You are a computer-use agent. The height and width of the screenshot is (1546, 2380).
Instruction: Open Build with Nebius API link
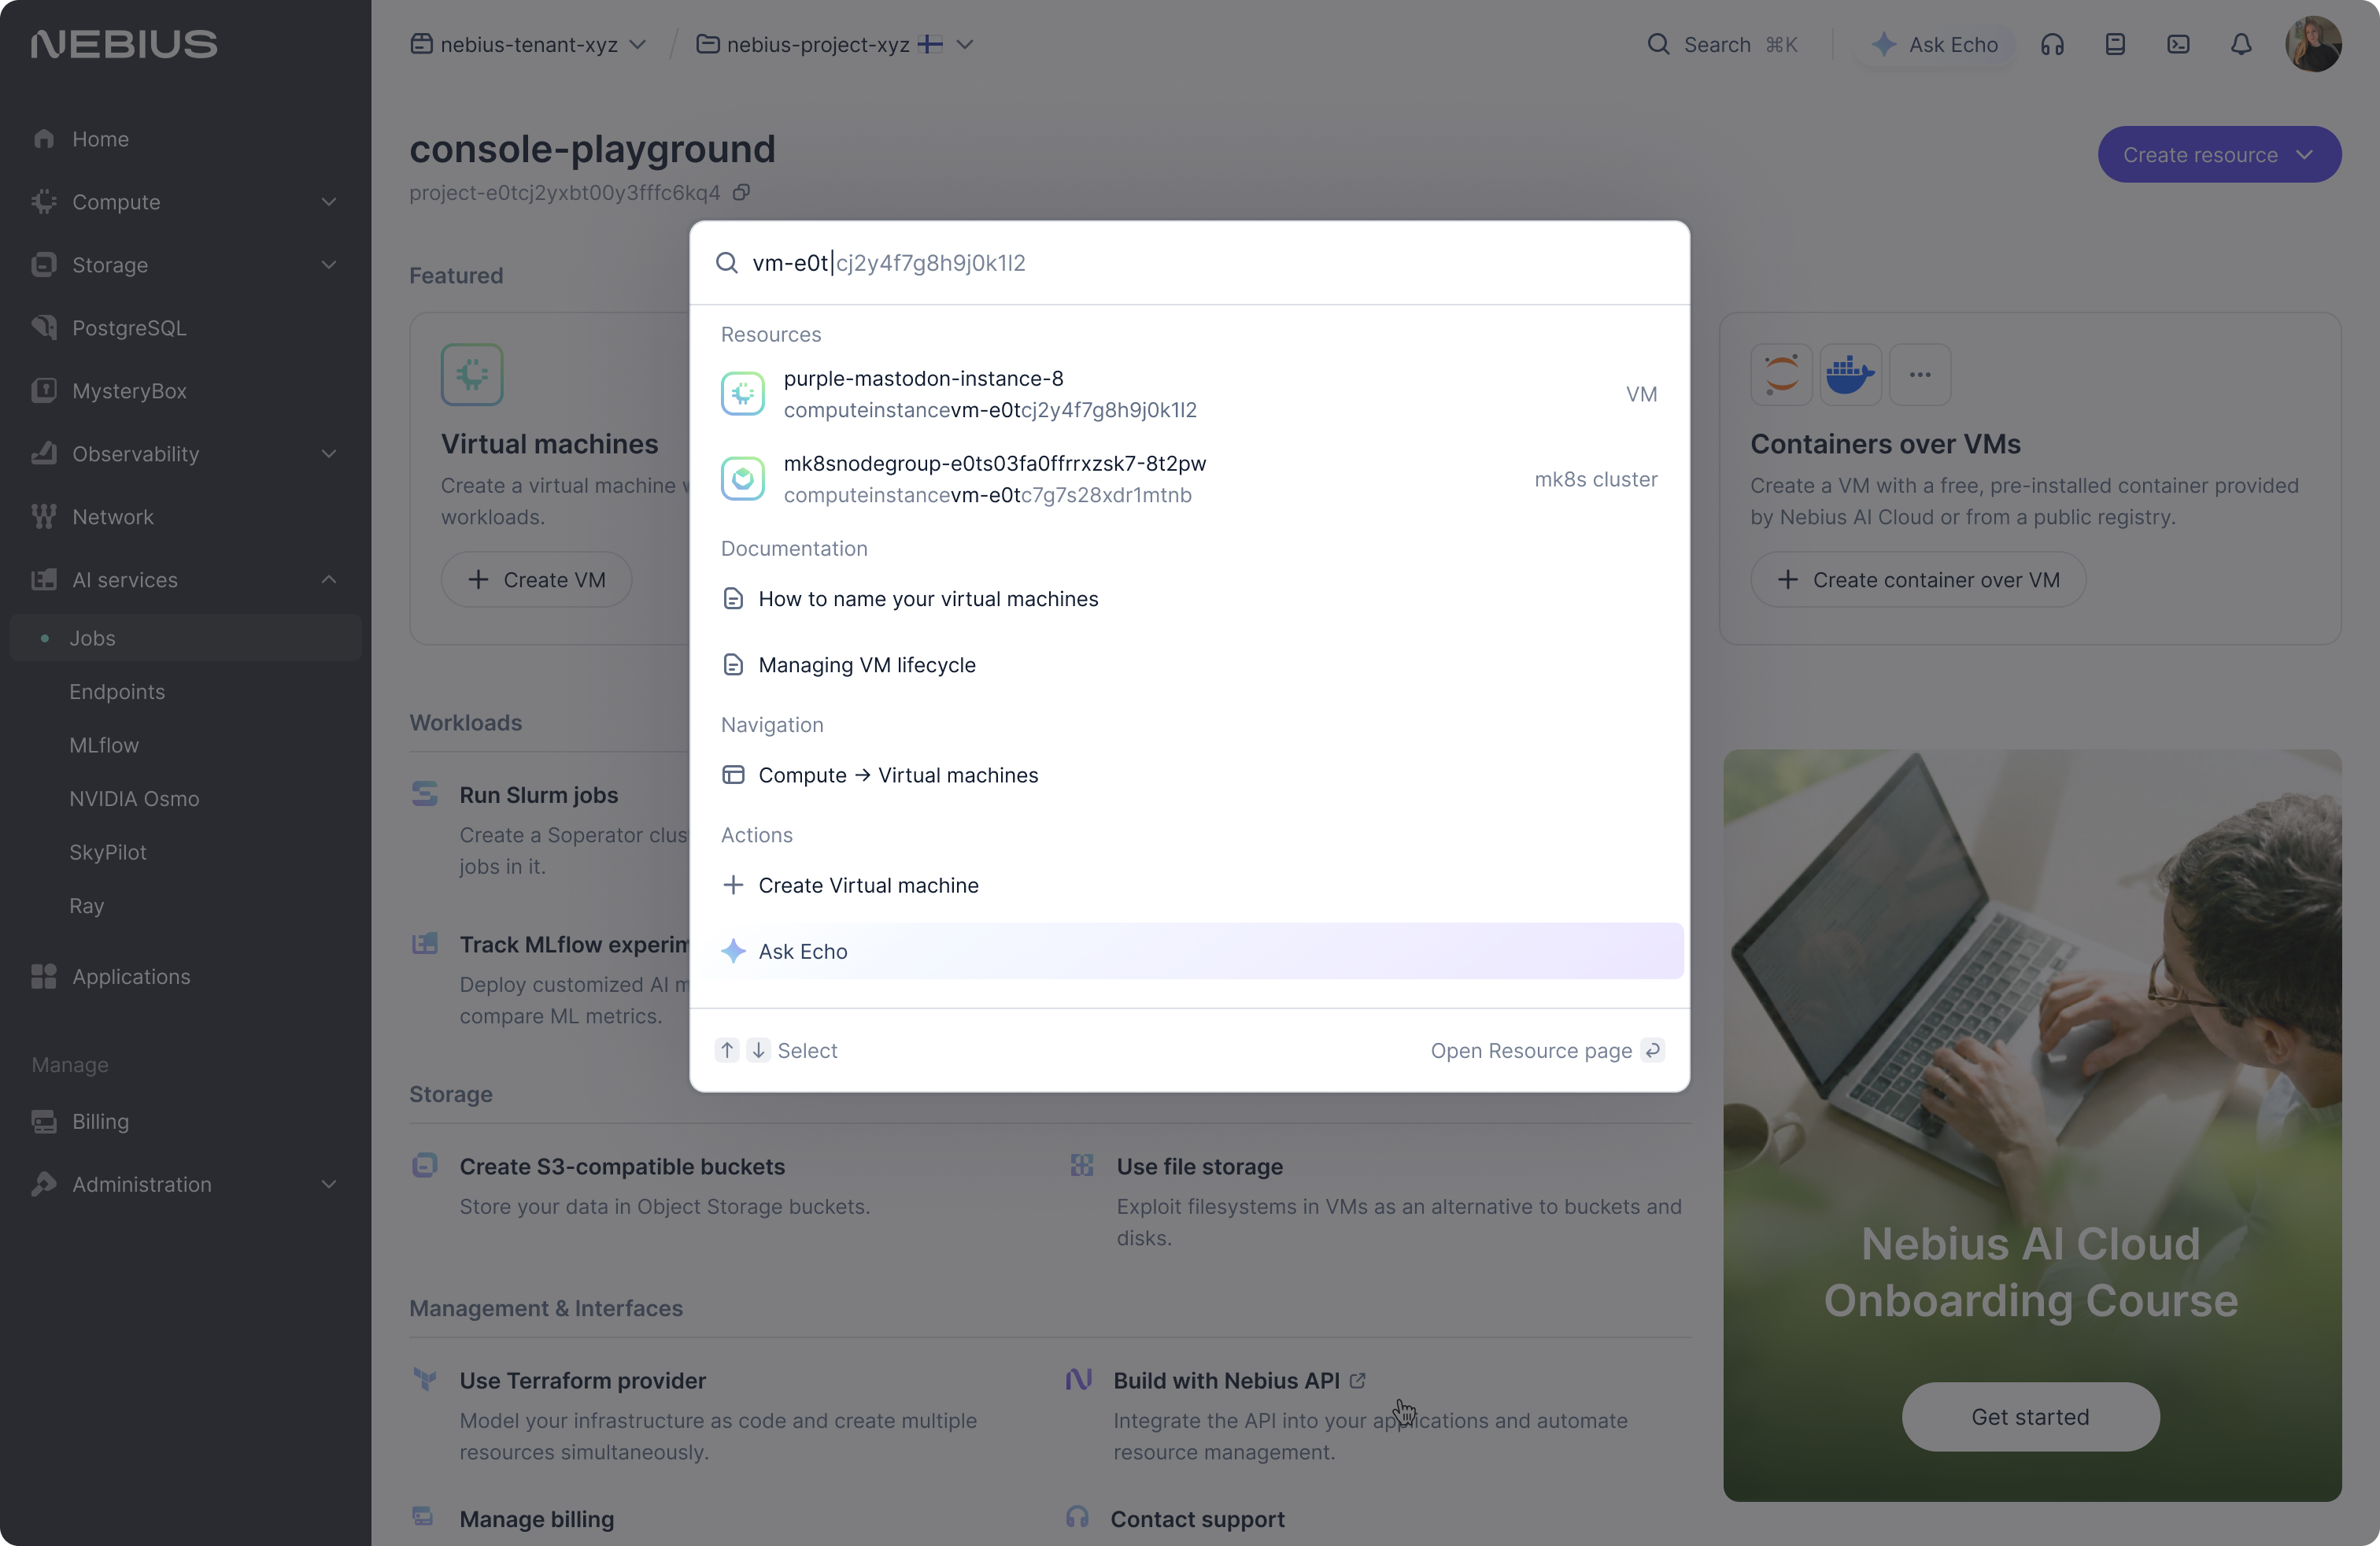coord(1239,1381)
